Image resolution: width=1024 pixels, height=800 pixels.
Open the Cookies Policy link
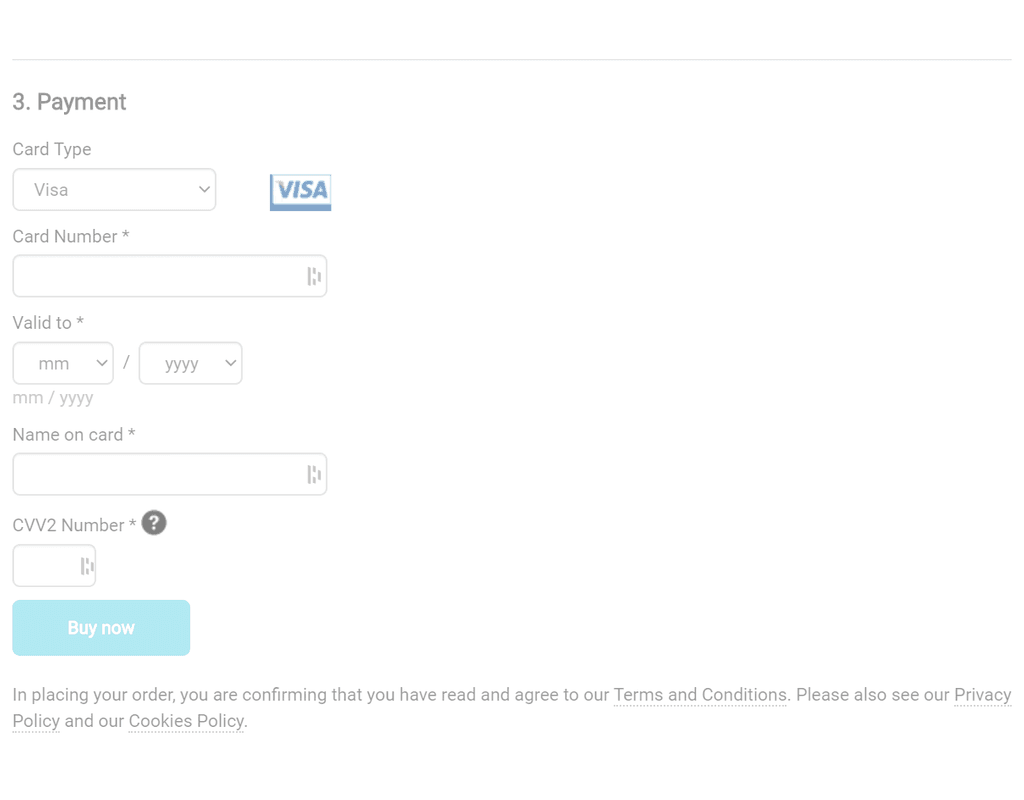point(186,721)
